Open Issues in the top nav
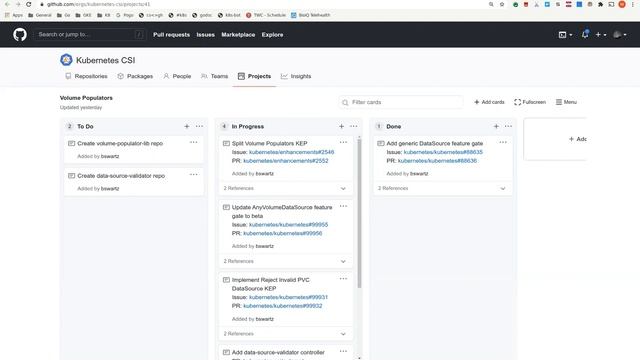The width and height of the screenshot is (640, 360). [x=205, y=35]
